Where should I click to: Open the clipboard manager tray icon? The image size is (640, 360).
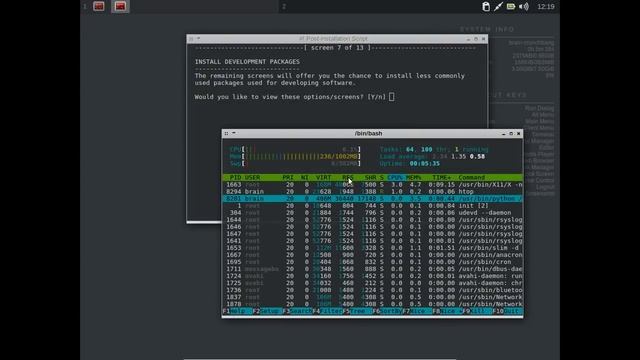pyautogui.click(x=486, y=7)
